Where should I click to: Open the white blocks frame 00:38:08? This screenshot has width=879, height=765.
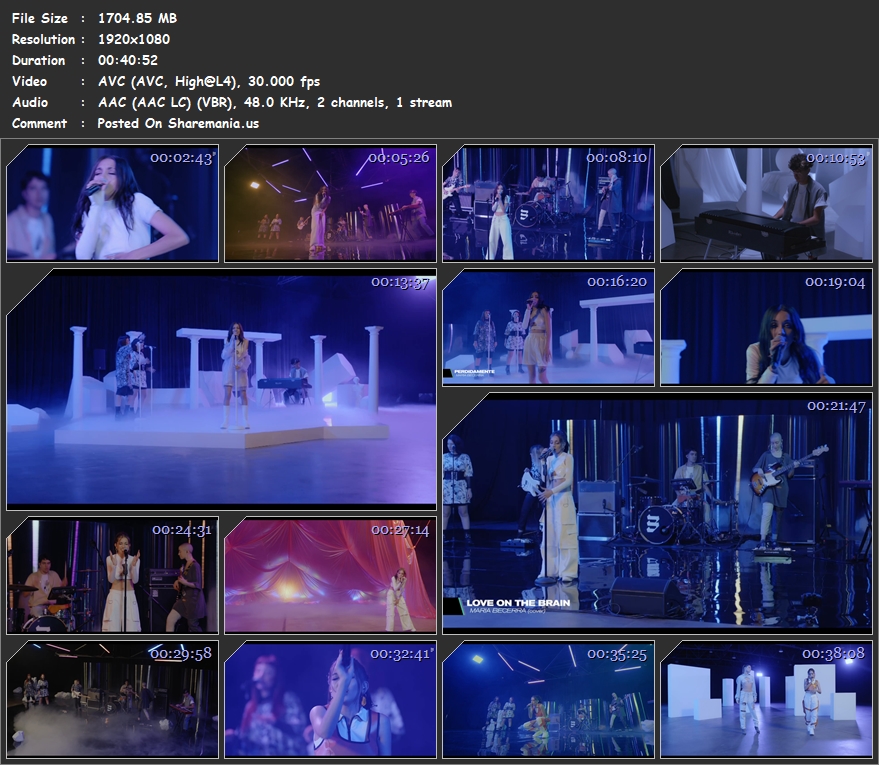pyautogui.click(x=766, y=699)
